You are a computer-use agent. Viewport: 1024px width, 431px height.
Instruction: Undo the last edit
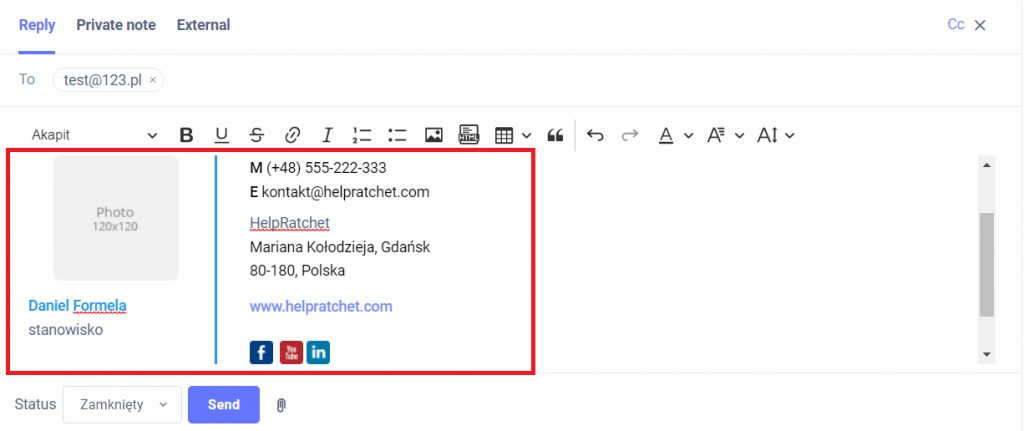595,135
